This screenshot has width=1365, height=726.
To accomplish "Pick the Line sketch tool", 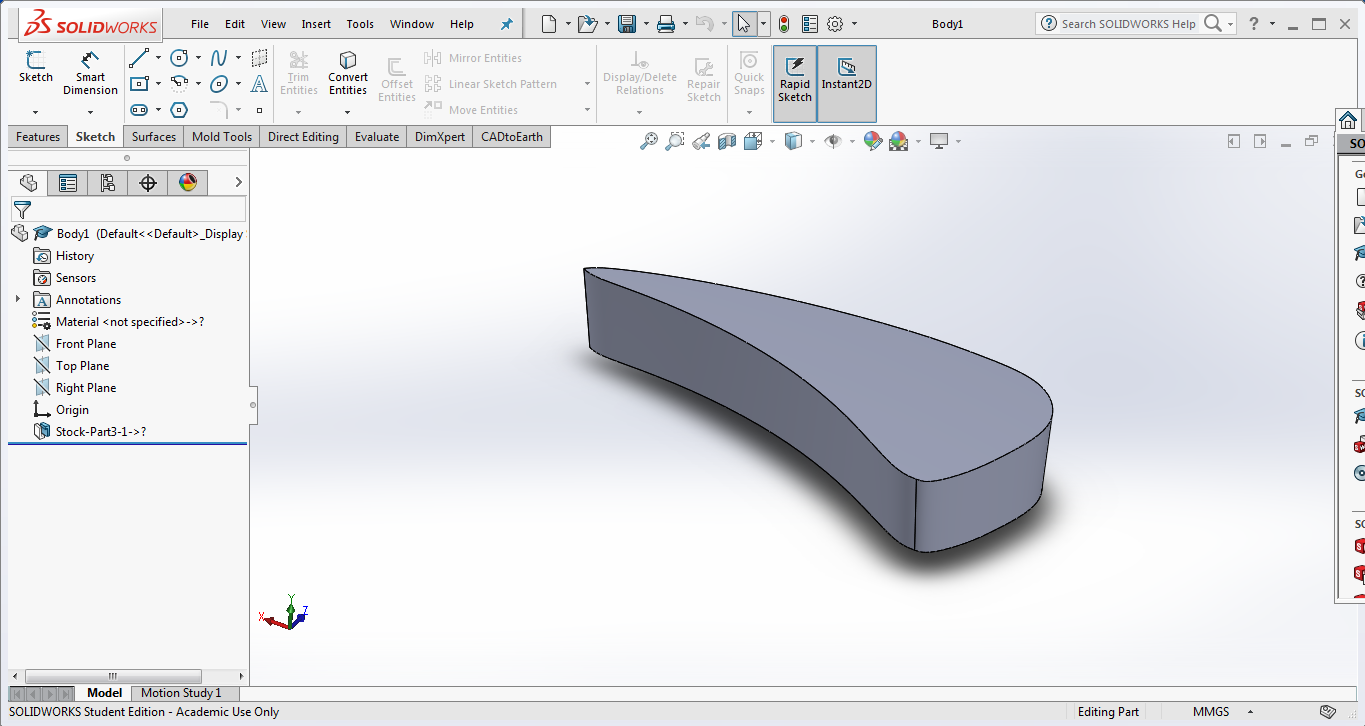I will [139, 58].
